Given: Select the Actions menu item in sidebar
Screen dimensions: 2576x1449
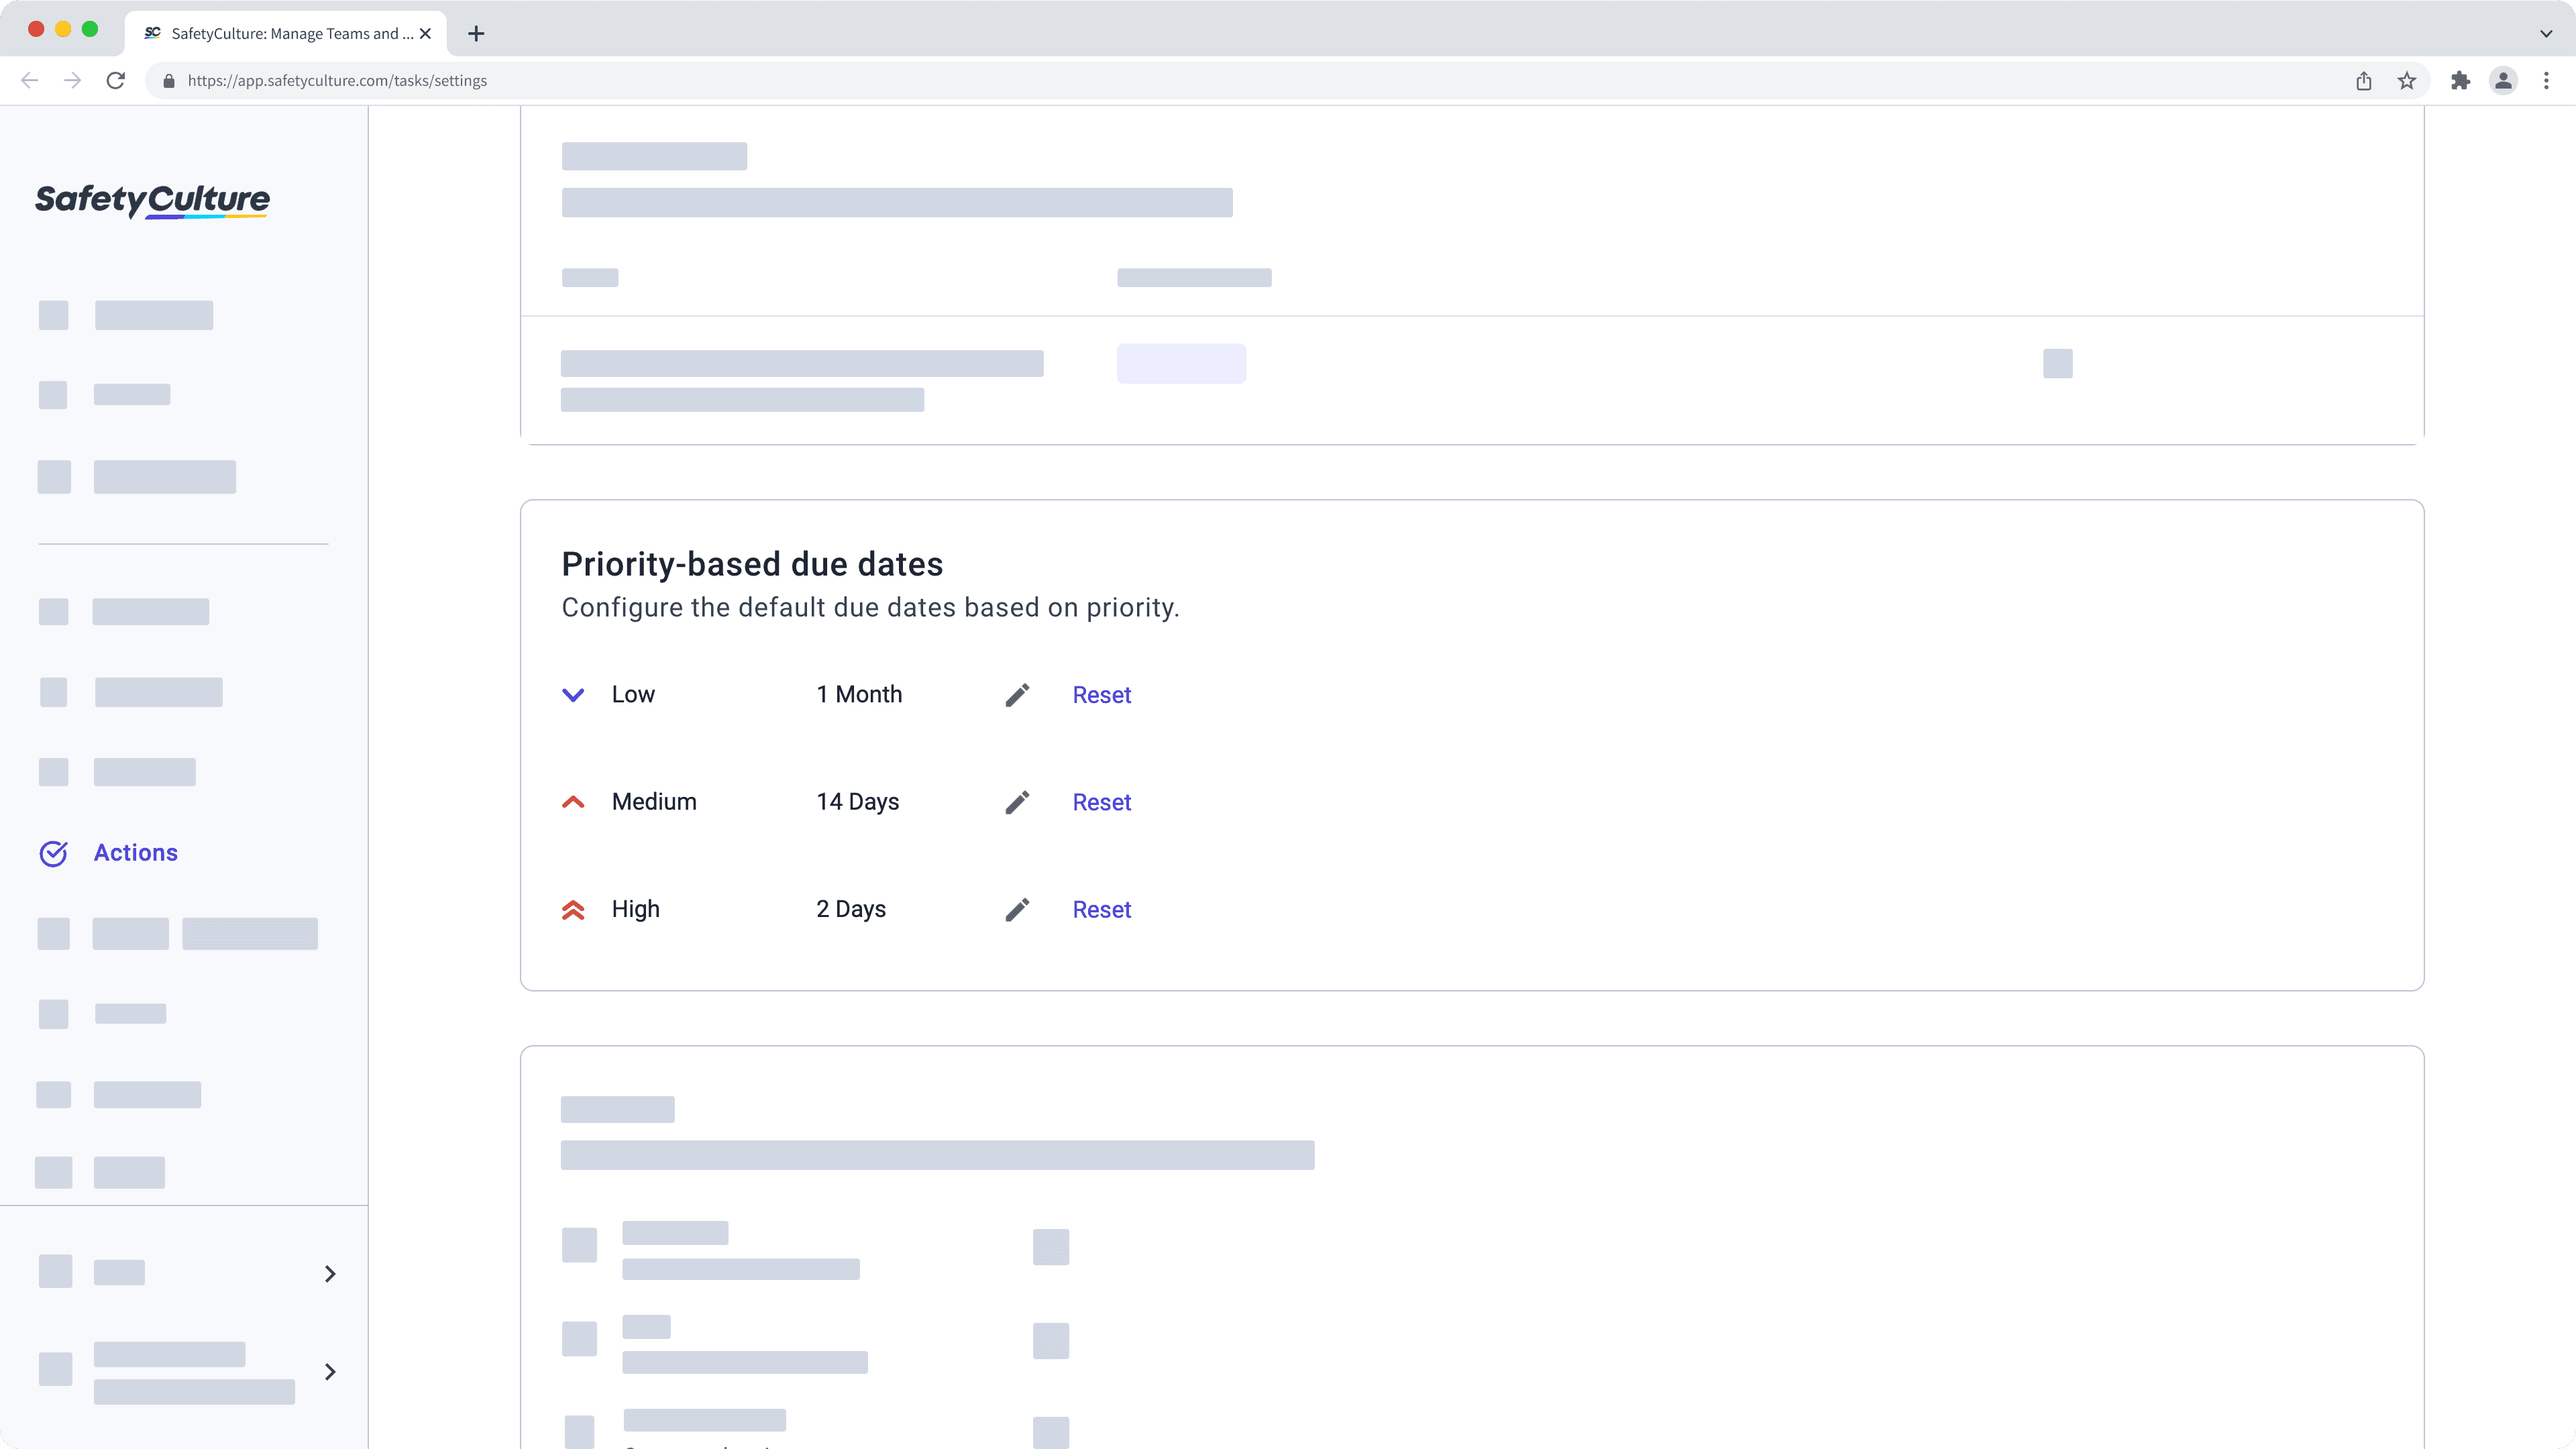Looking at the screenshot, I should pyautogui.click(x=136, y=853).
